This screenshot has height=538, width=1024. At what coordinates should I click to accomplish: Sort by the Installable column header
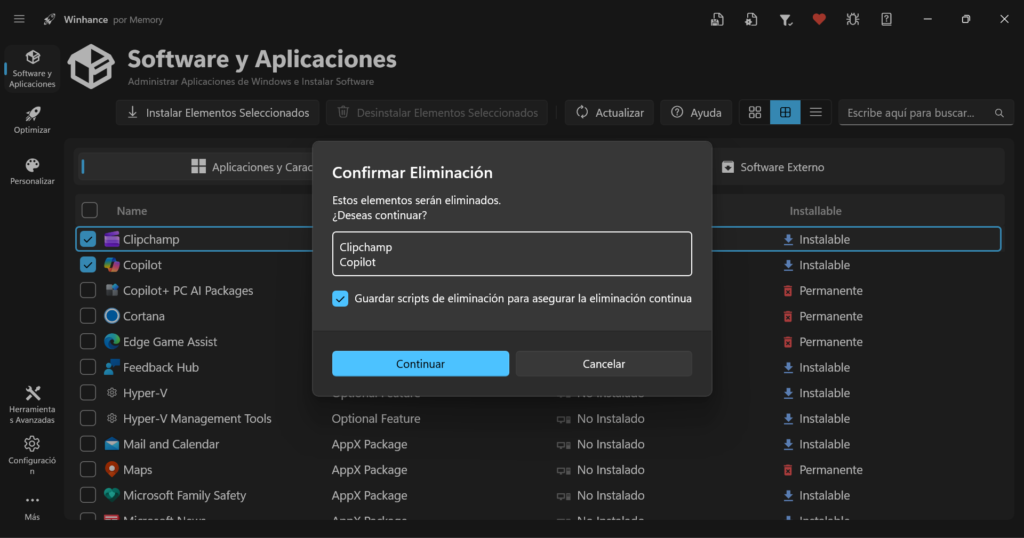[x=815, y=211]
